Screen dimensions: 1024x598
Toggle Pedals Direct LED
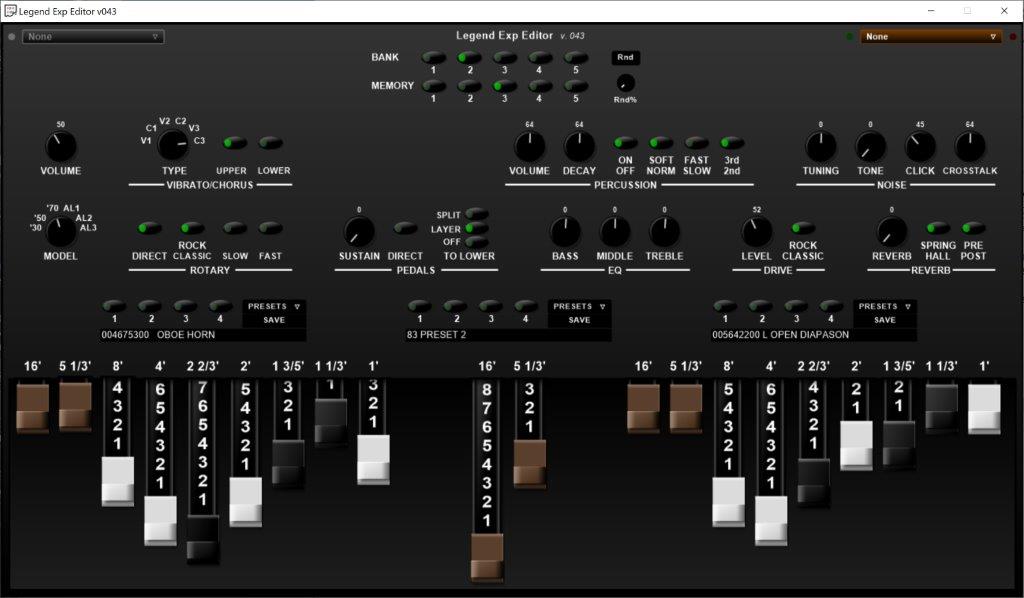[405, 228]
